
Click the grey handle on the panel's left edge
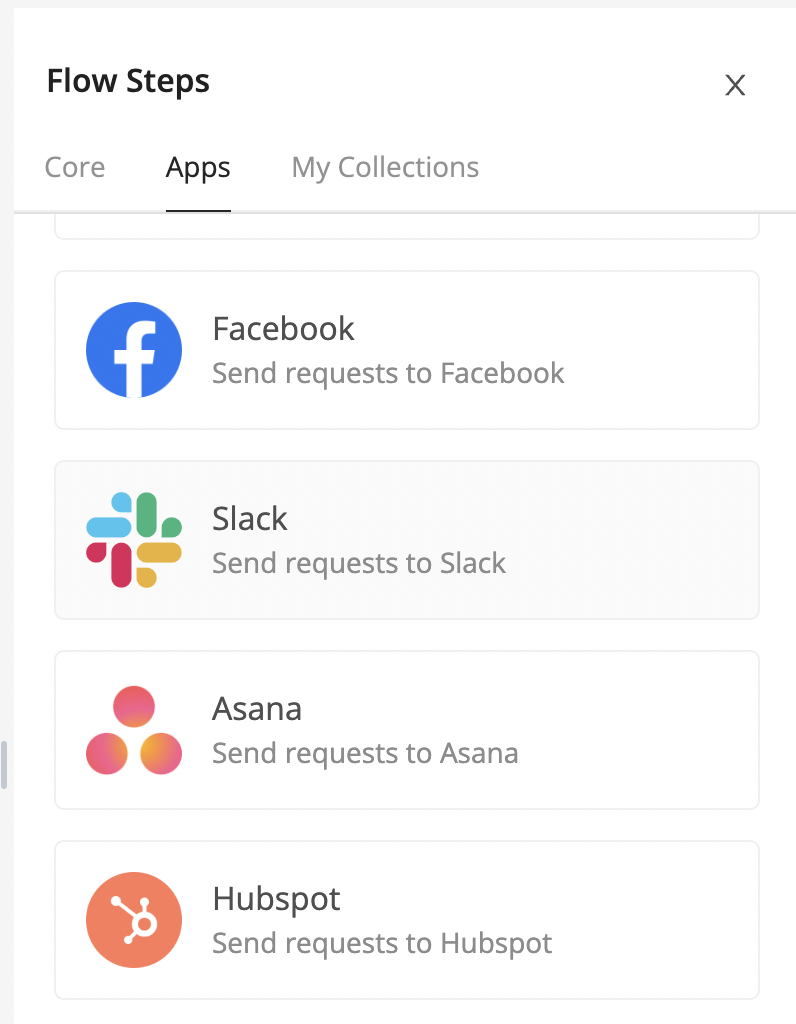pyautogui.click(x=4, y=765)
